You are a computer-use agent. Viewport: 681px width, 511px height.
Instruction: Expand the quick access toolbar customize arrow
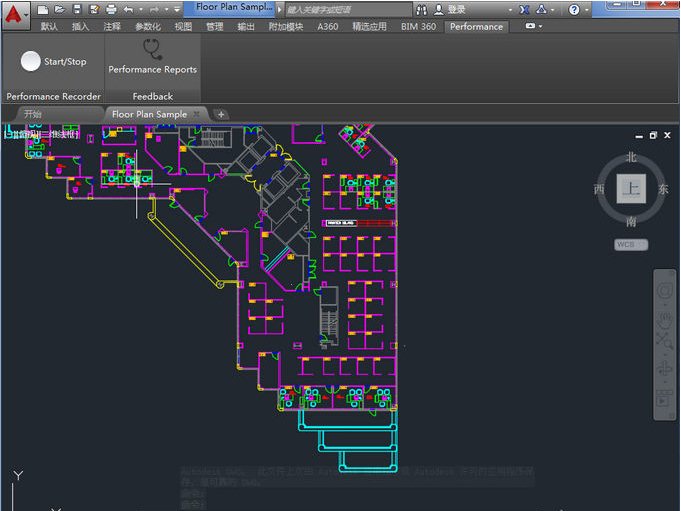pyautogui.click(x=177, y=9)
